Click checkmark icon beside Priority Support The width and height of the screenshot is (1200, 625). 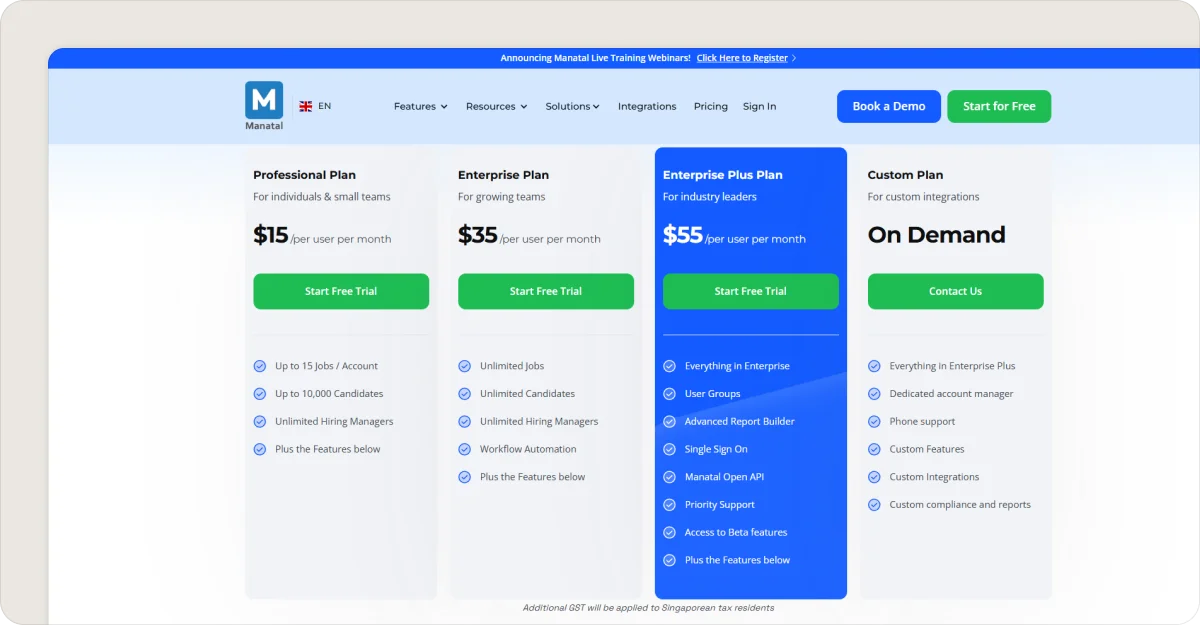[669, 505]
